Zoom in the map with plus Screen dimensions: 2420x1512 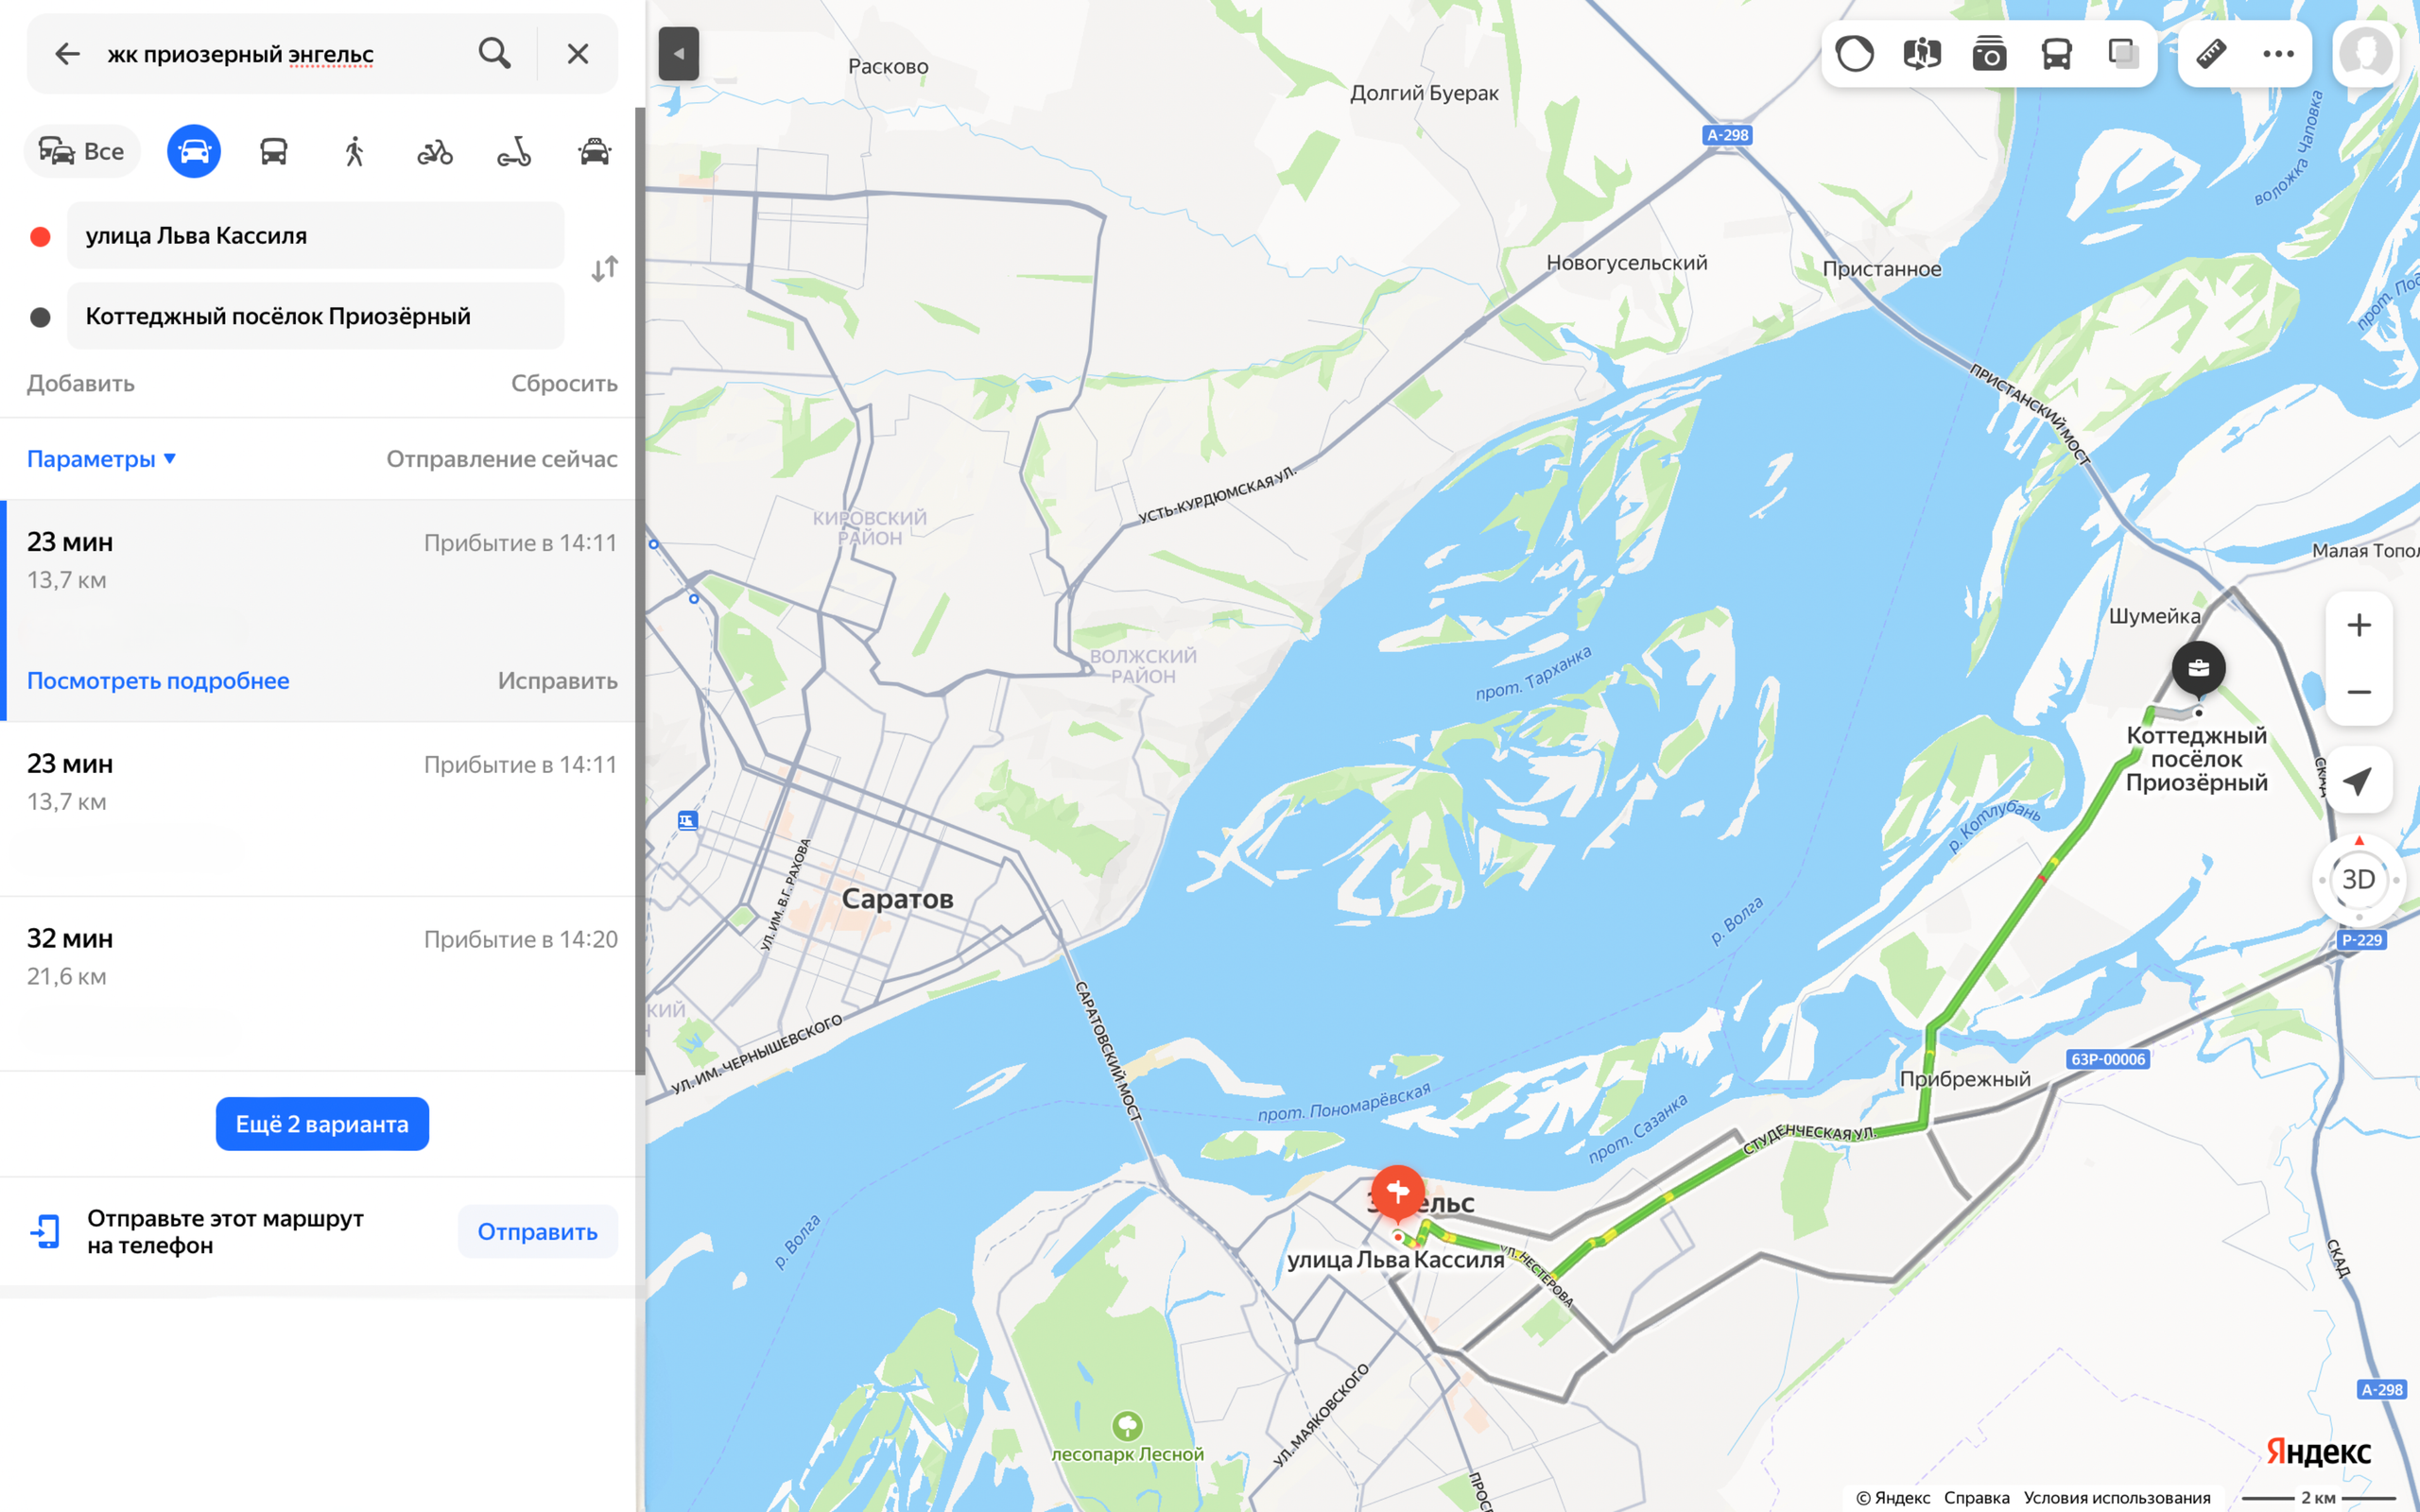pyautogui.click(x=2358, y=625)
